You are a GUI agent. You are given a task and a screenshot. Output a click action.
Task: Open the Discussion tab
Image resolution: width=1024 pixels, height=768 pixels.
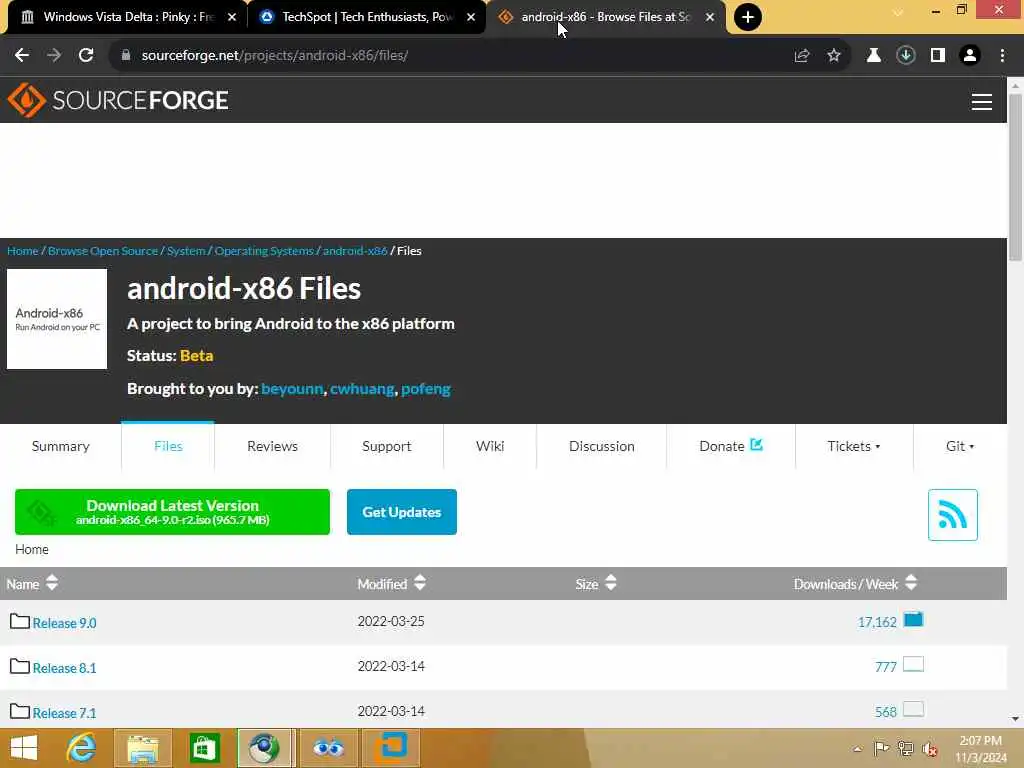tap(601, 446)
